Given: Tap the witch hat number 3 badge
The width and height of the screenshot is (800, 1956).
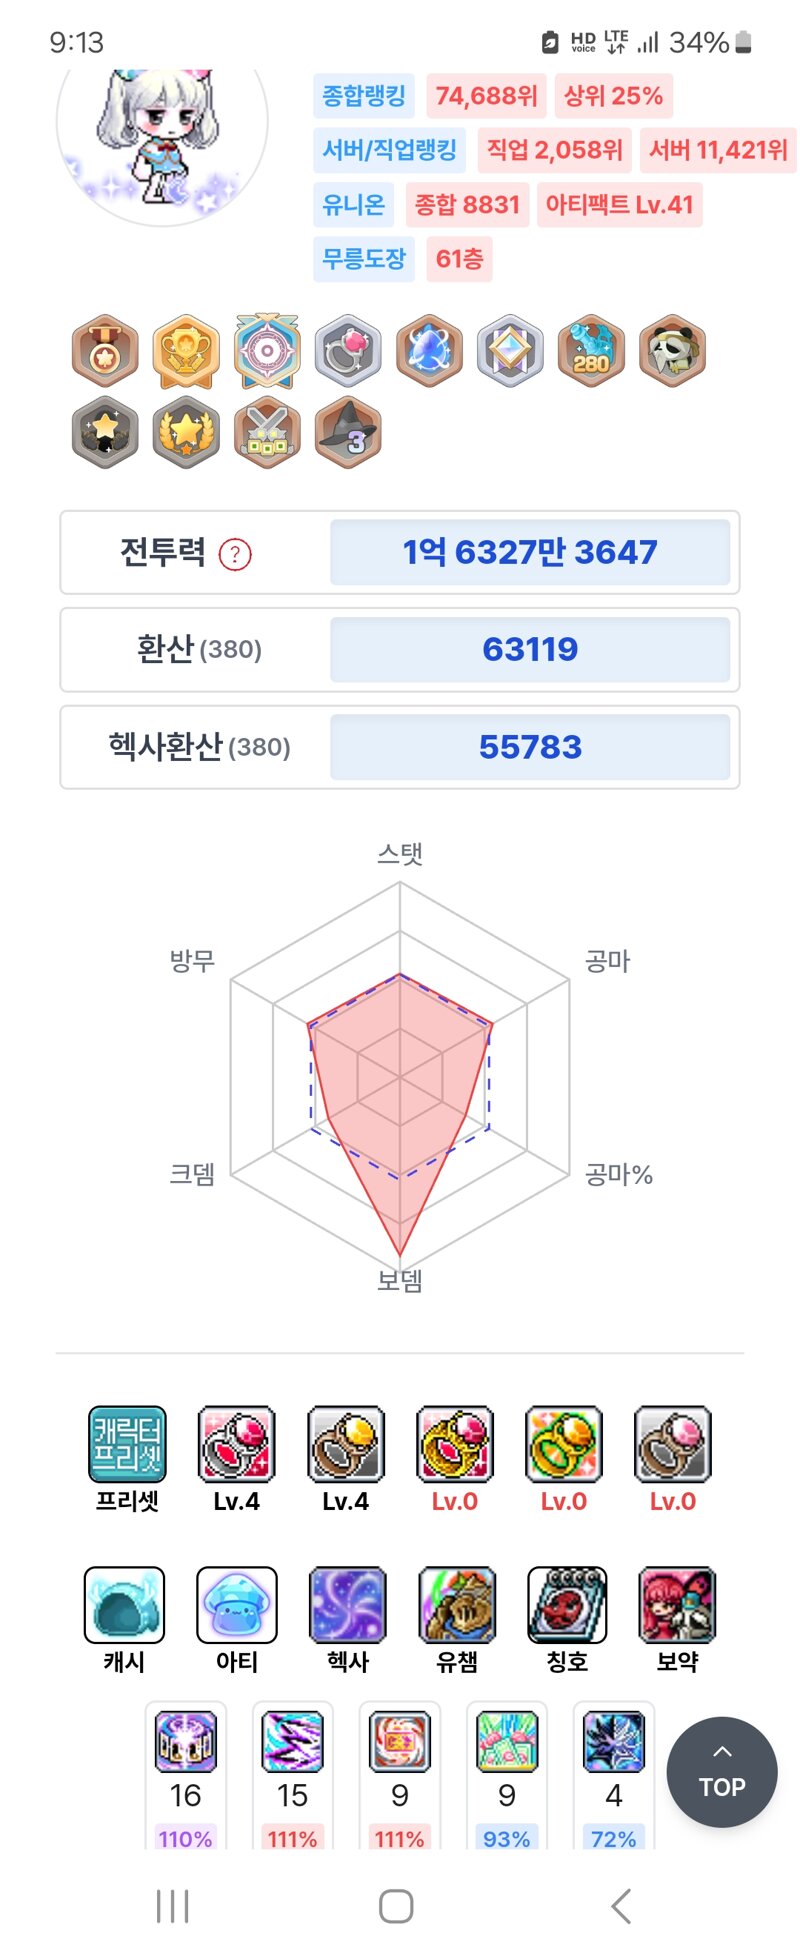Looking at the screenshot, I should [x=348, y=432].
